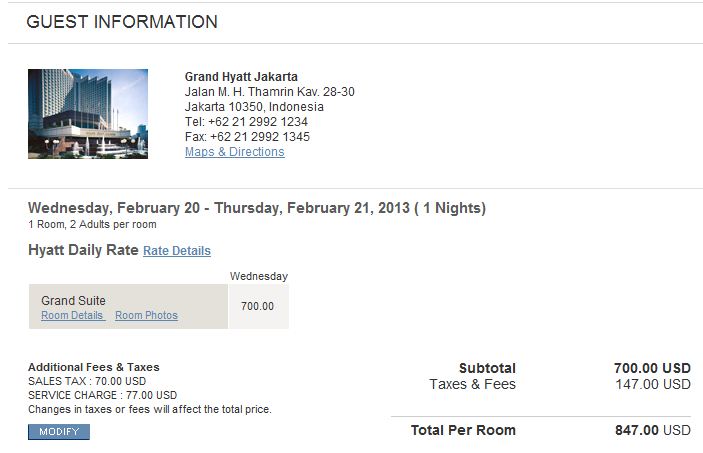Click the Grand Hyatt Jakarta hotel photo
Image resolution: width=703 pixels, height=453 pixels.
click(88, 113)
